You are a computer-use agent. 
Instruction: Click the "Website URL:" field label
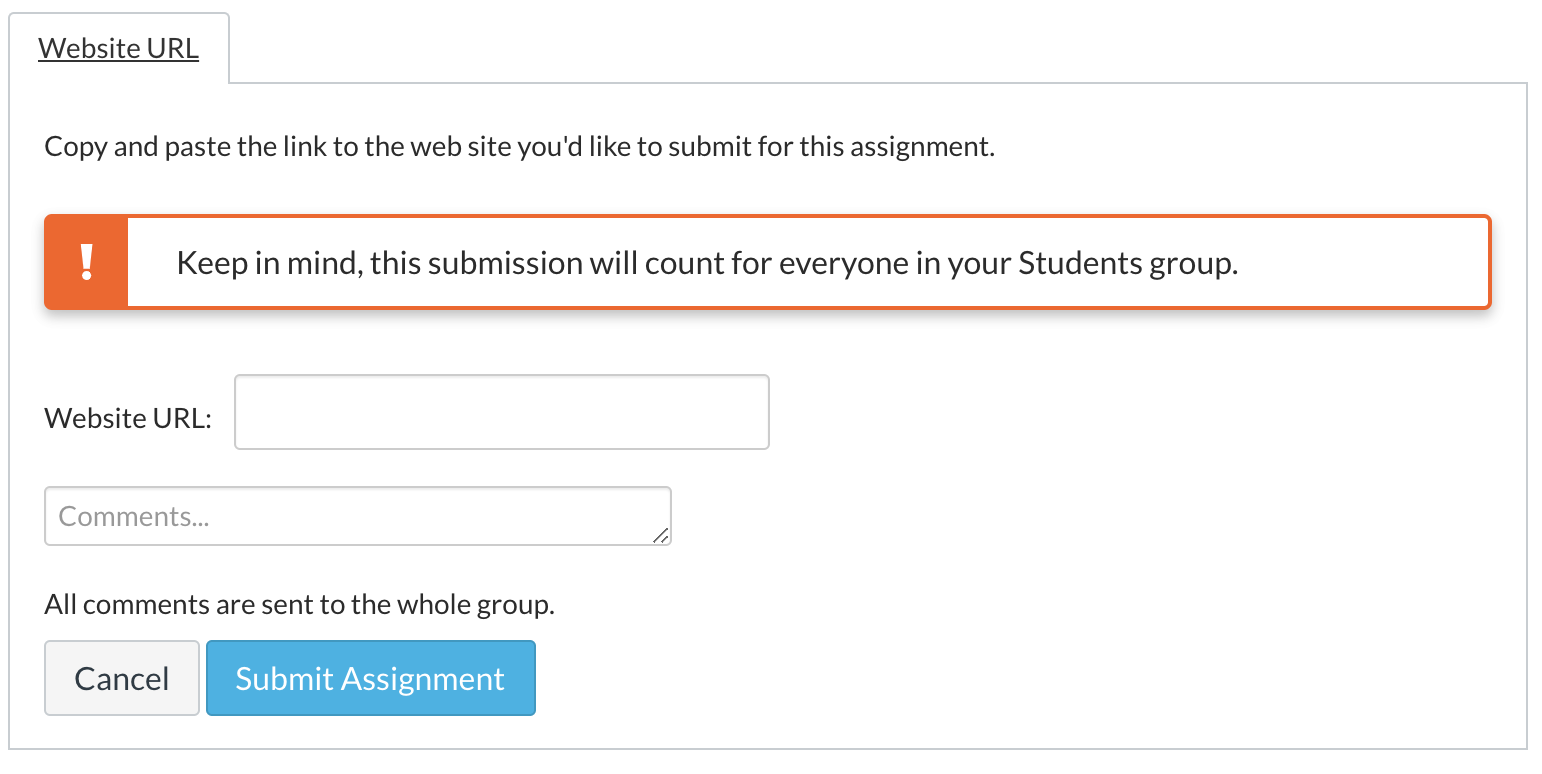coord(128,418)
